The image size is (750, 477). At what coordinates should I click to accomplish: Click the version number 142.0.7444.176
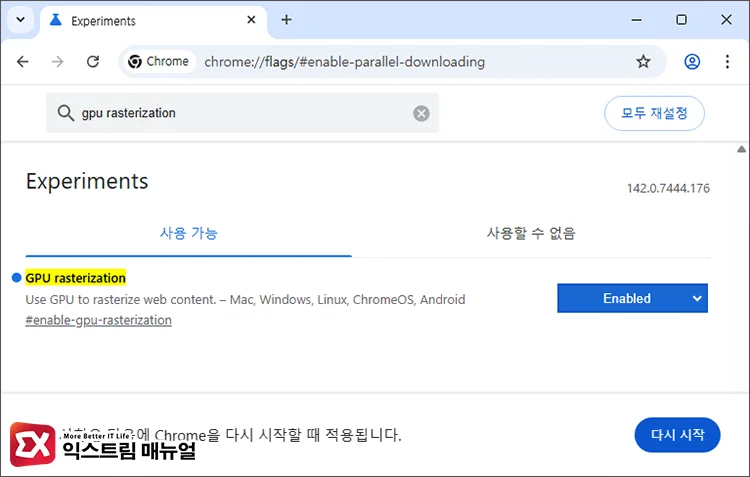click(x=668, y=188)
